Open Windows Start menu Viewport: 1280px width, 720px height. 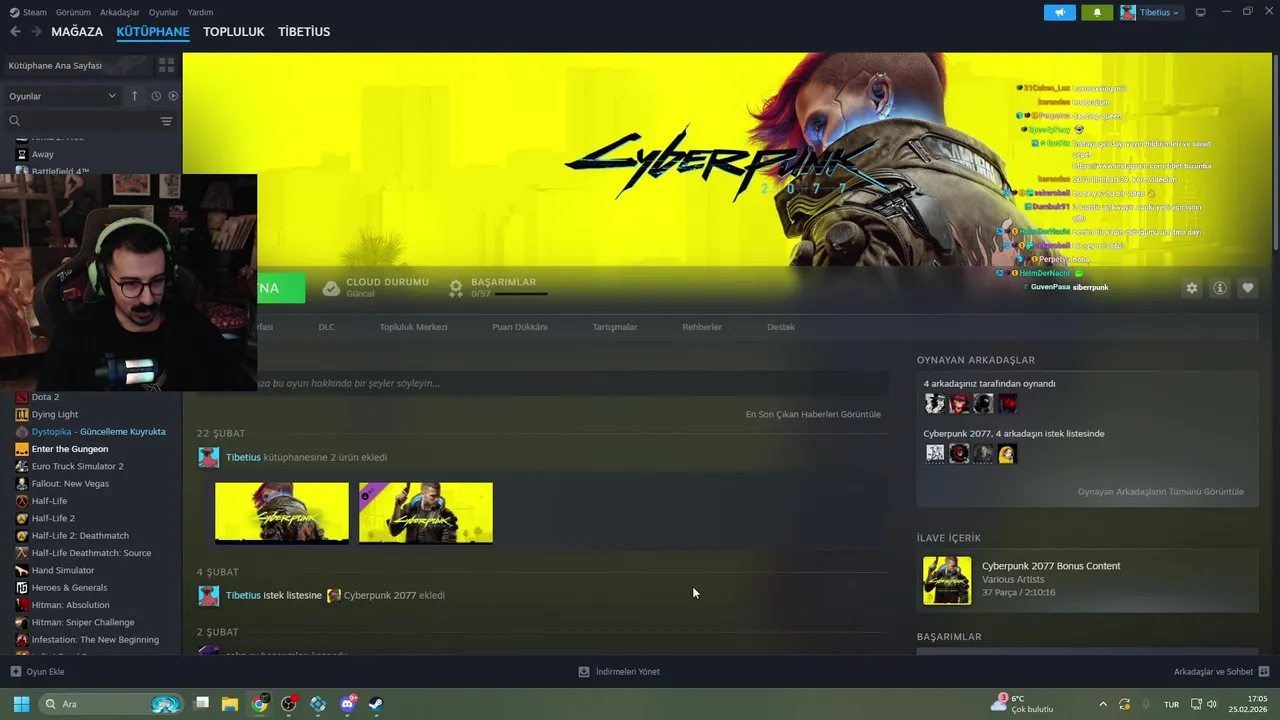click(21, 704)
